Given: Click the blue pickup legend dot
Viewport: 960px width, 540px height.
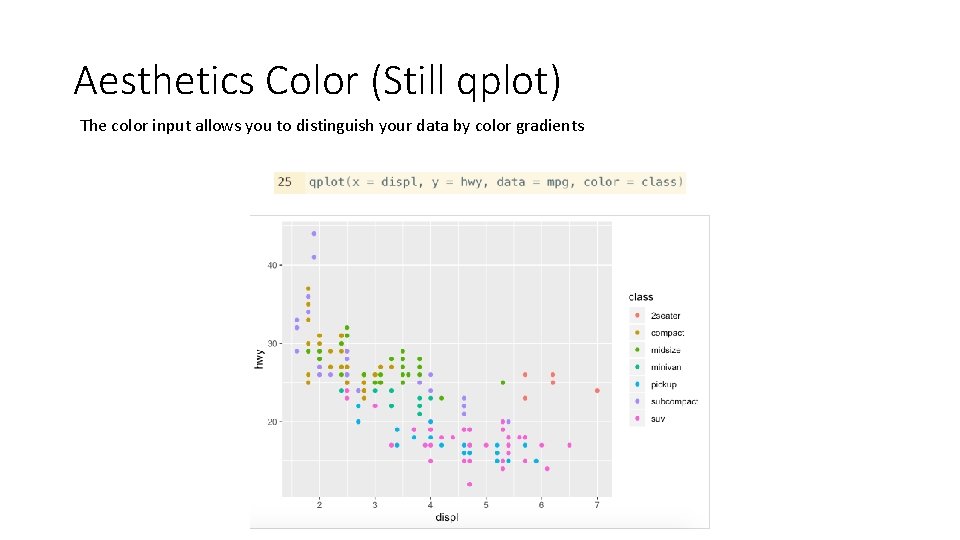Looking at the screenshot, I should pos(637,384).
